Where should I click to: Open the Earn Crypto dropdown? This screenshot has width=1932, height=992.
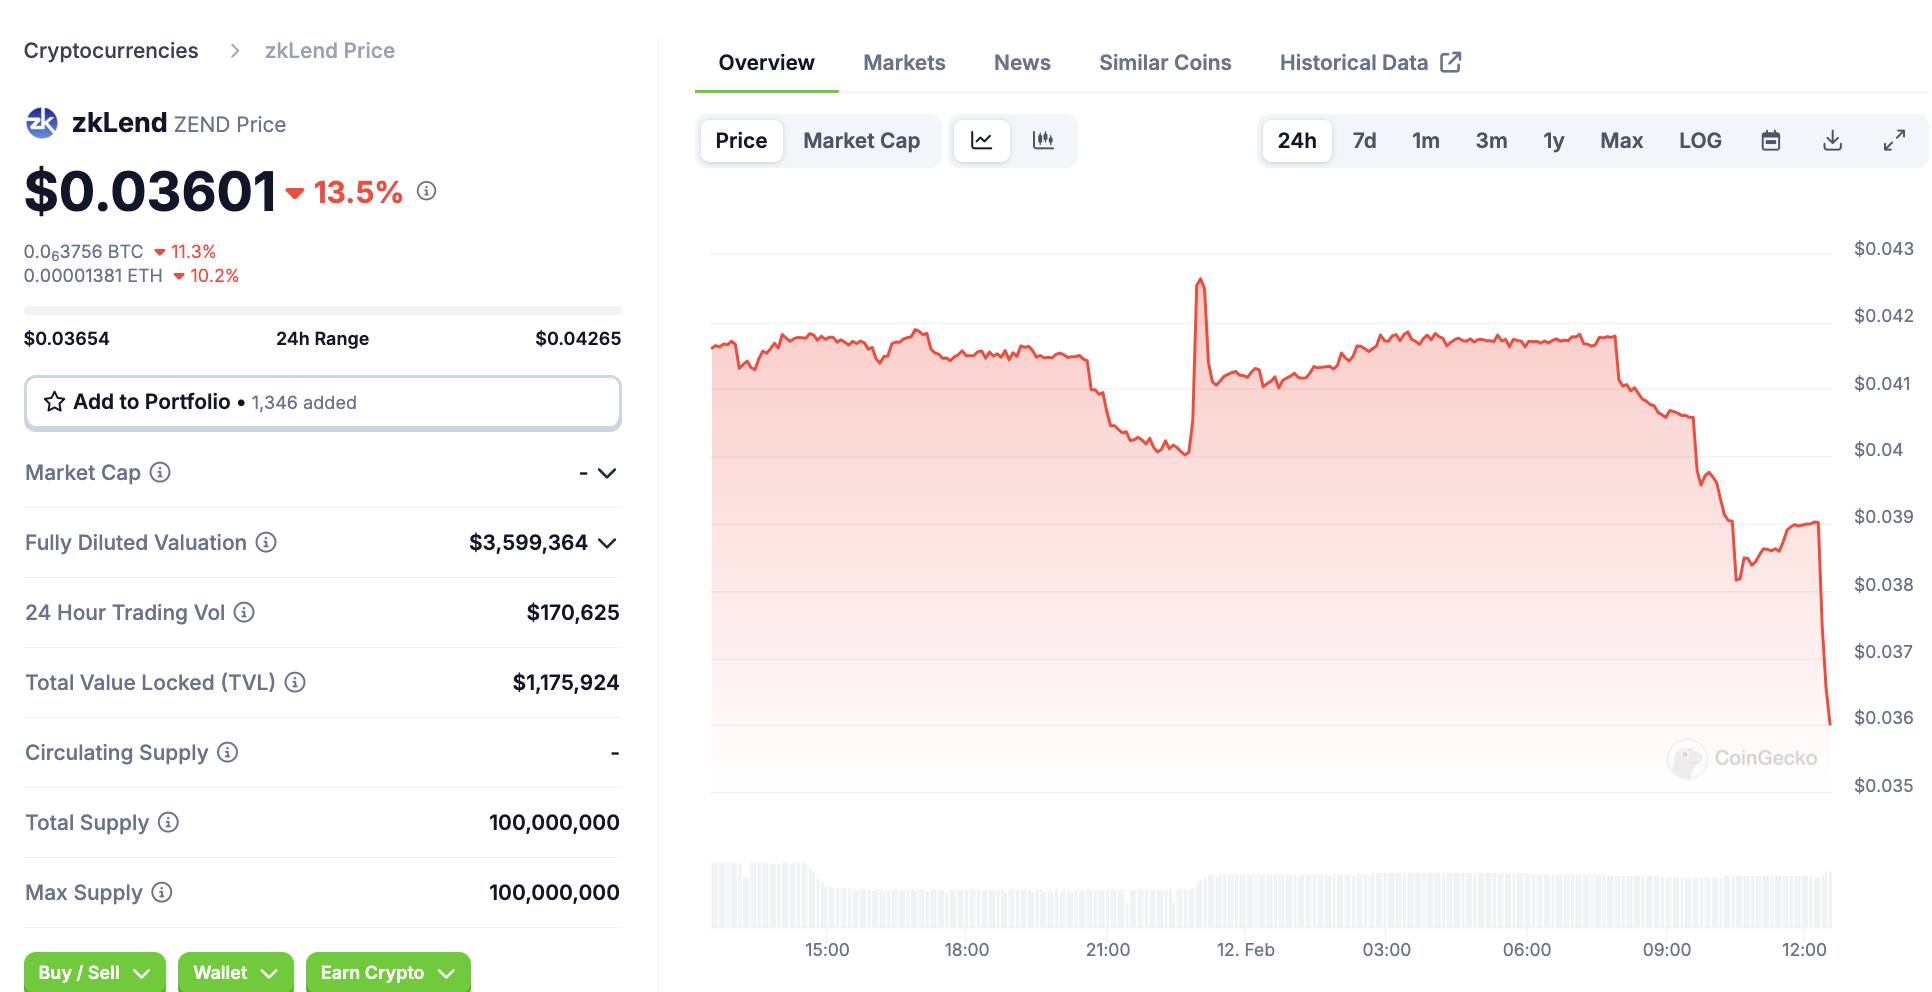coord(388,973)
